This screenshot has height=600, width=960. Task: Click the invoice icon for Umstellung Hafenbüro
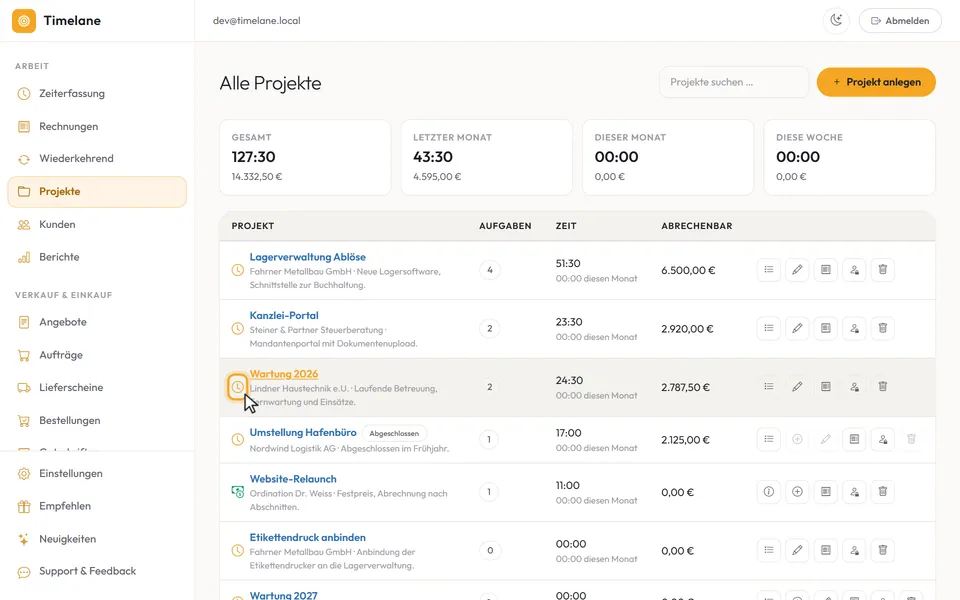click(x=854, y=439)
